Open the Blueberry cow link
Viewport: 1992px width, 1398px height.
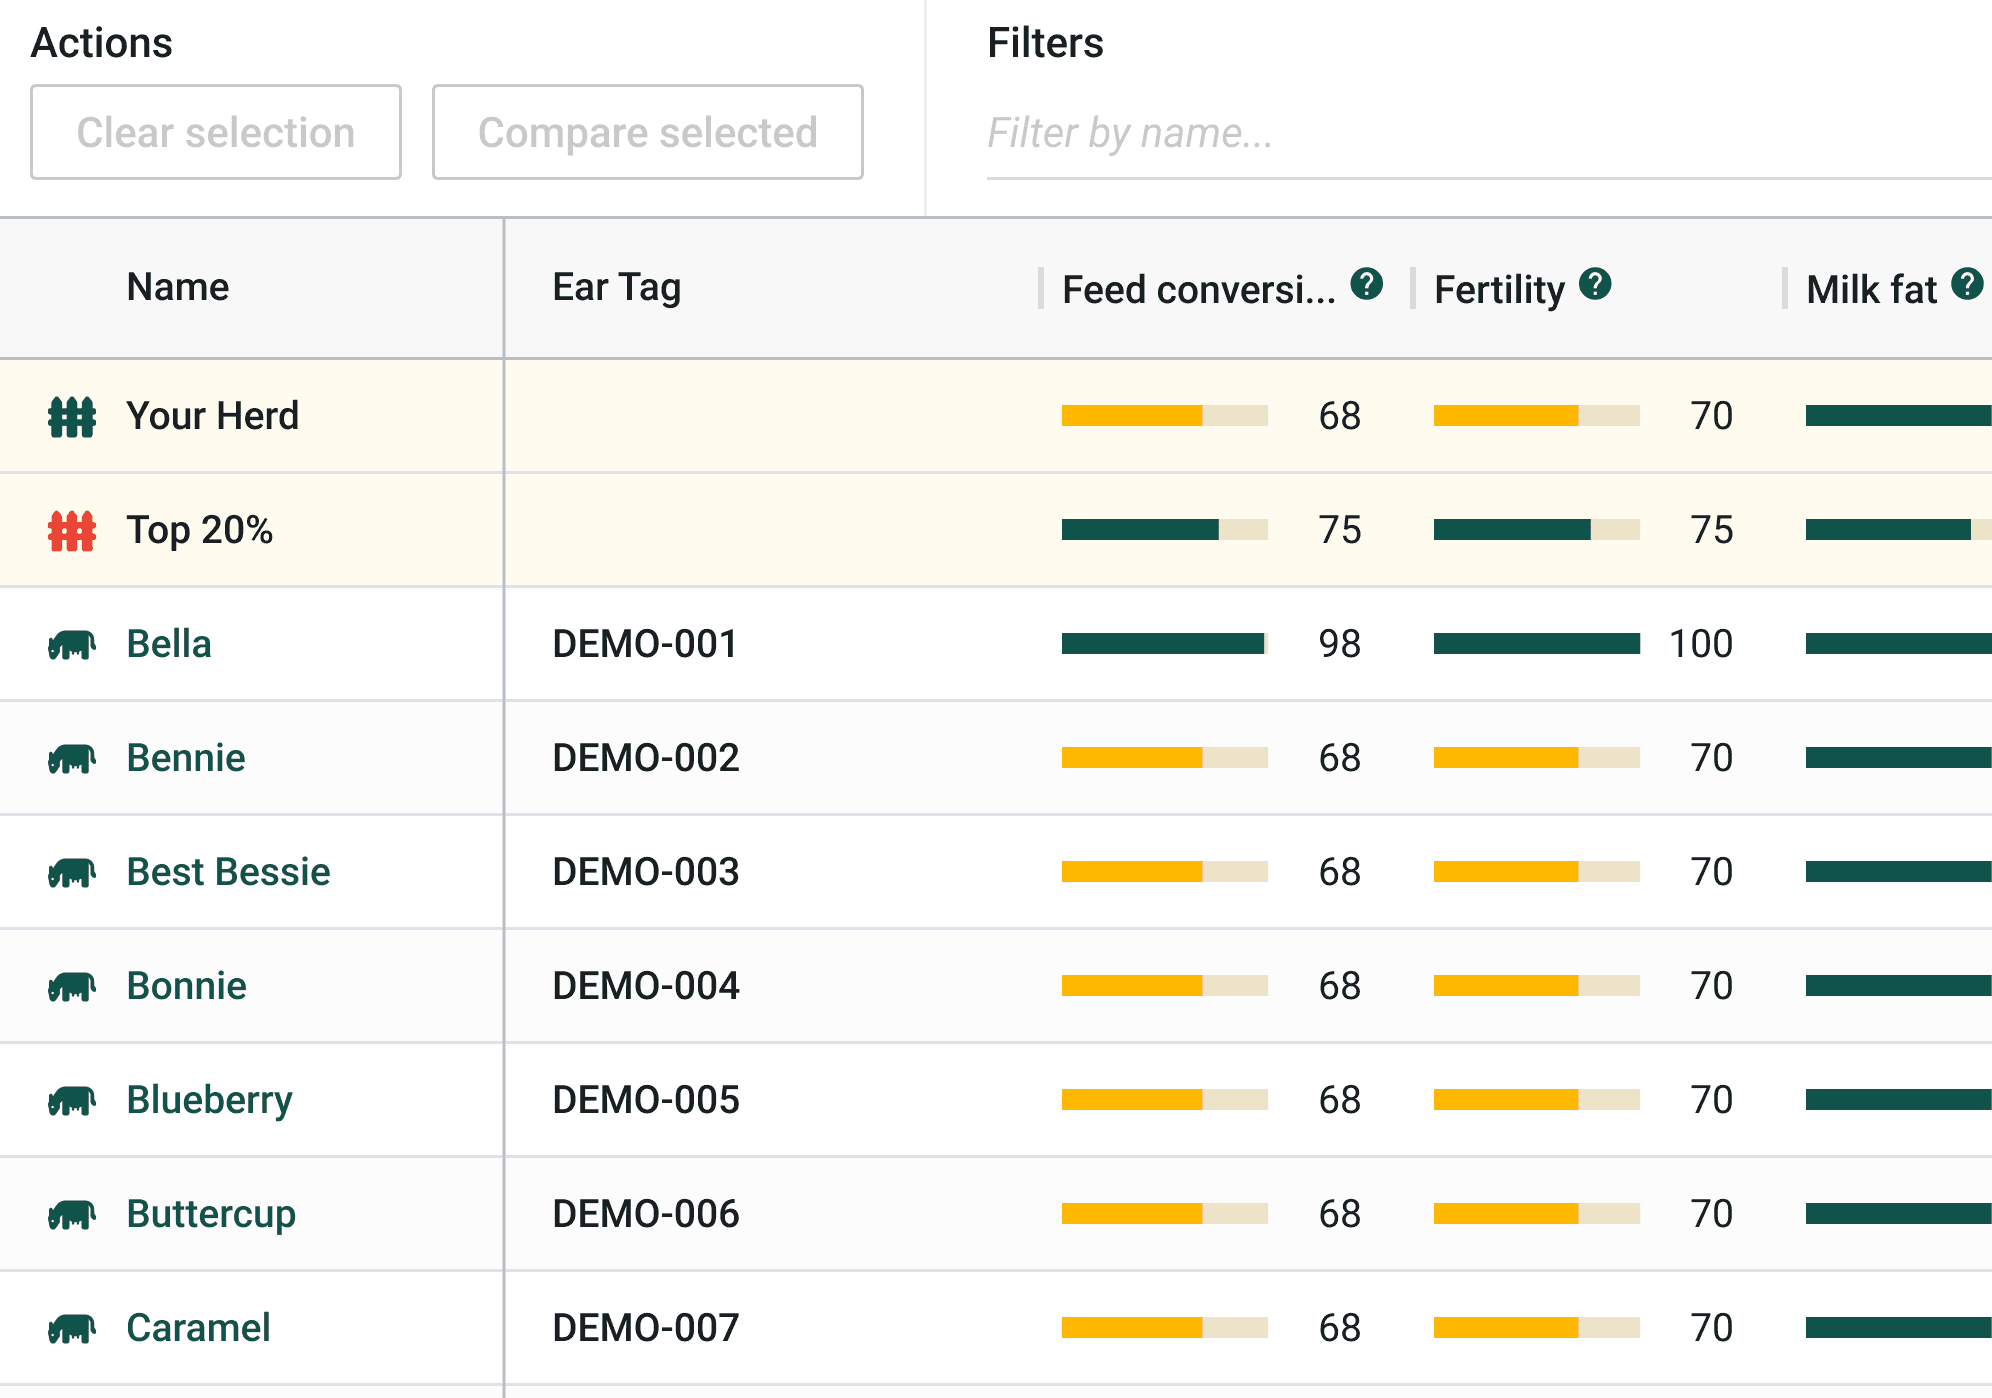coord(209,1100)
